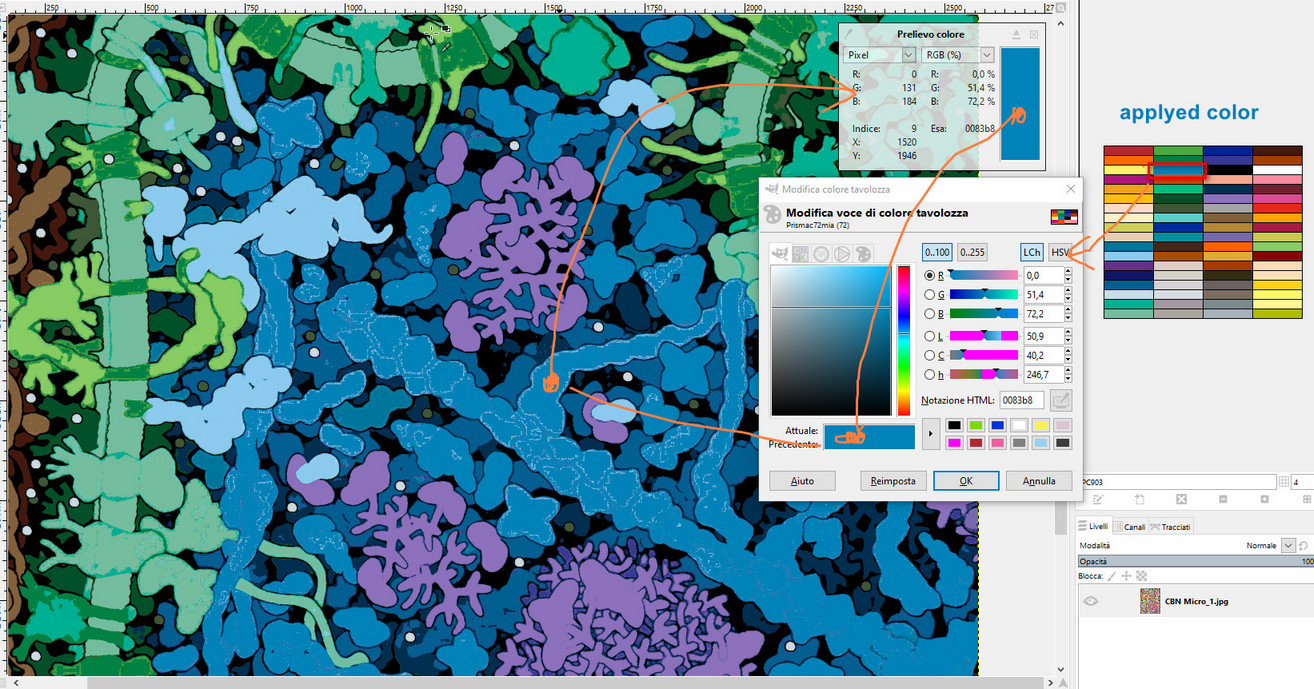Click the G value spinner arrows
The width and height of the screenshot is (1314, 689).
click(1068, 295)
